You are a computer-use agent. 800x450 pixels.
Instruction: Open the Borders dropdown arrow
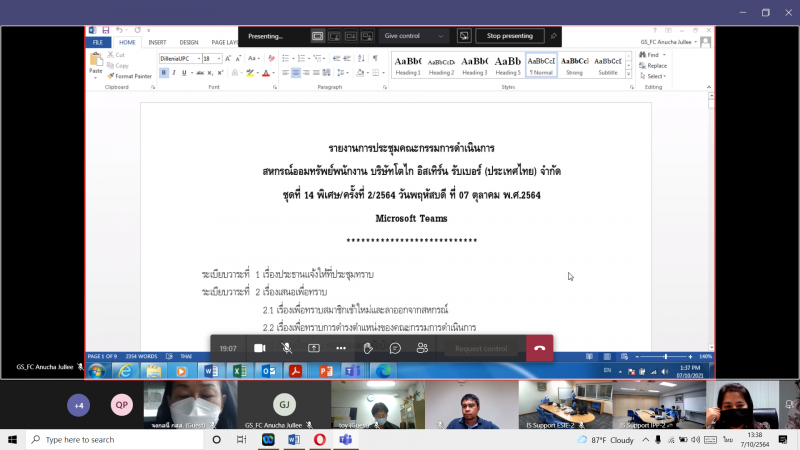tap(383, 73)
